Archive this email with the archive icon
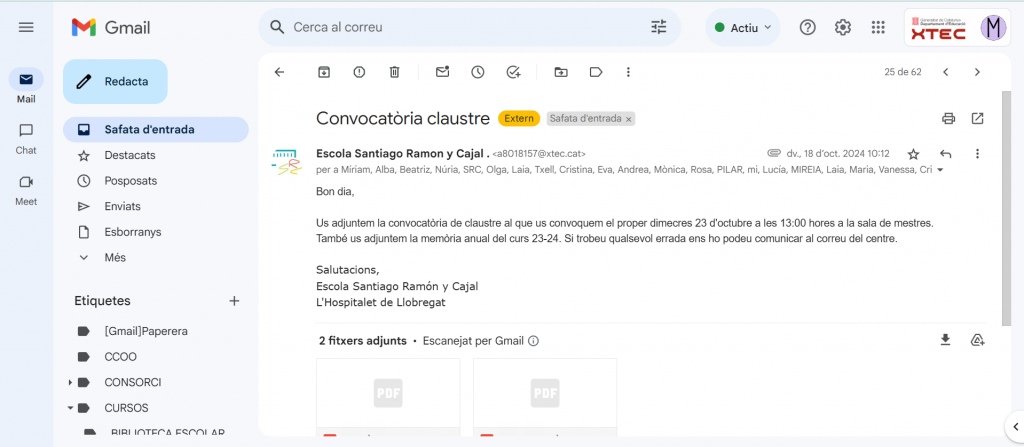The image size is (1024, 447). coord(323,72)
